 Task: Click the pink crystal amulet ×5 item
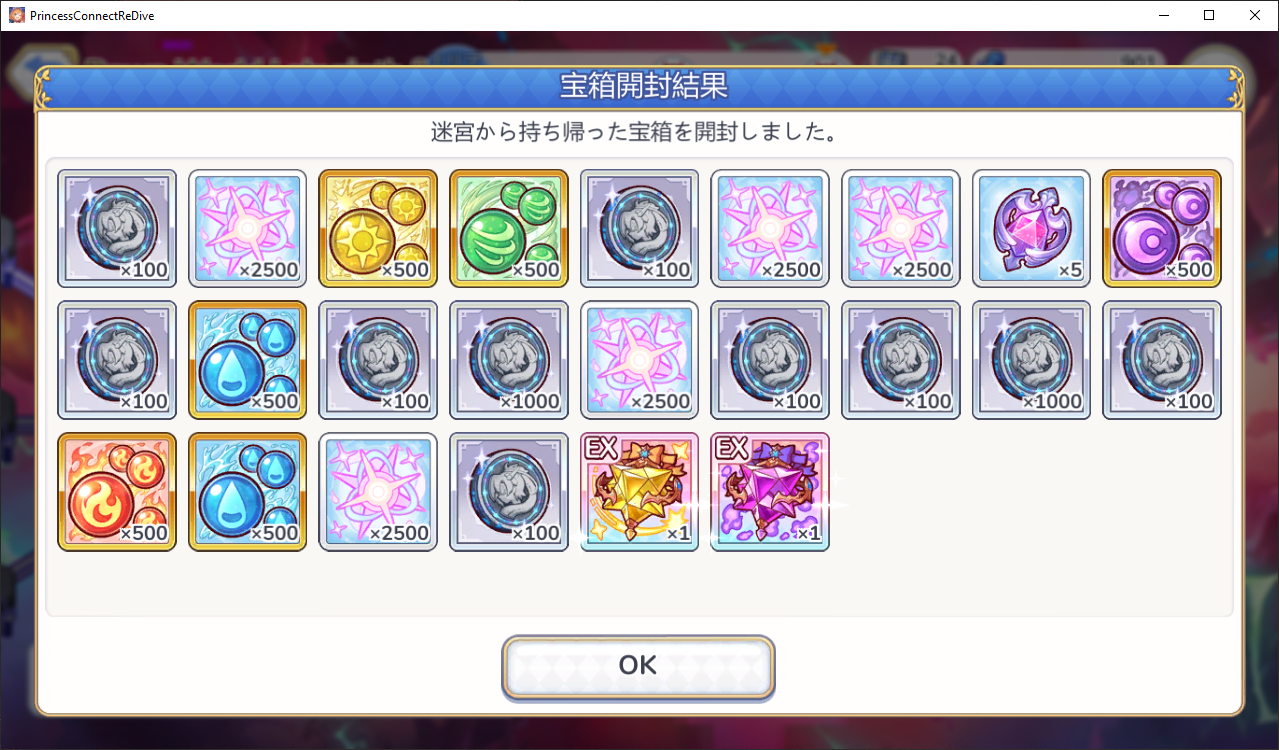coord(1031,229)
